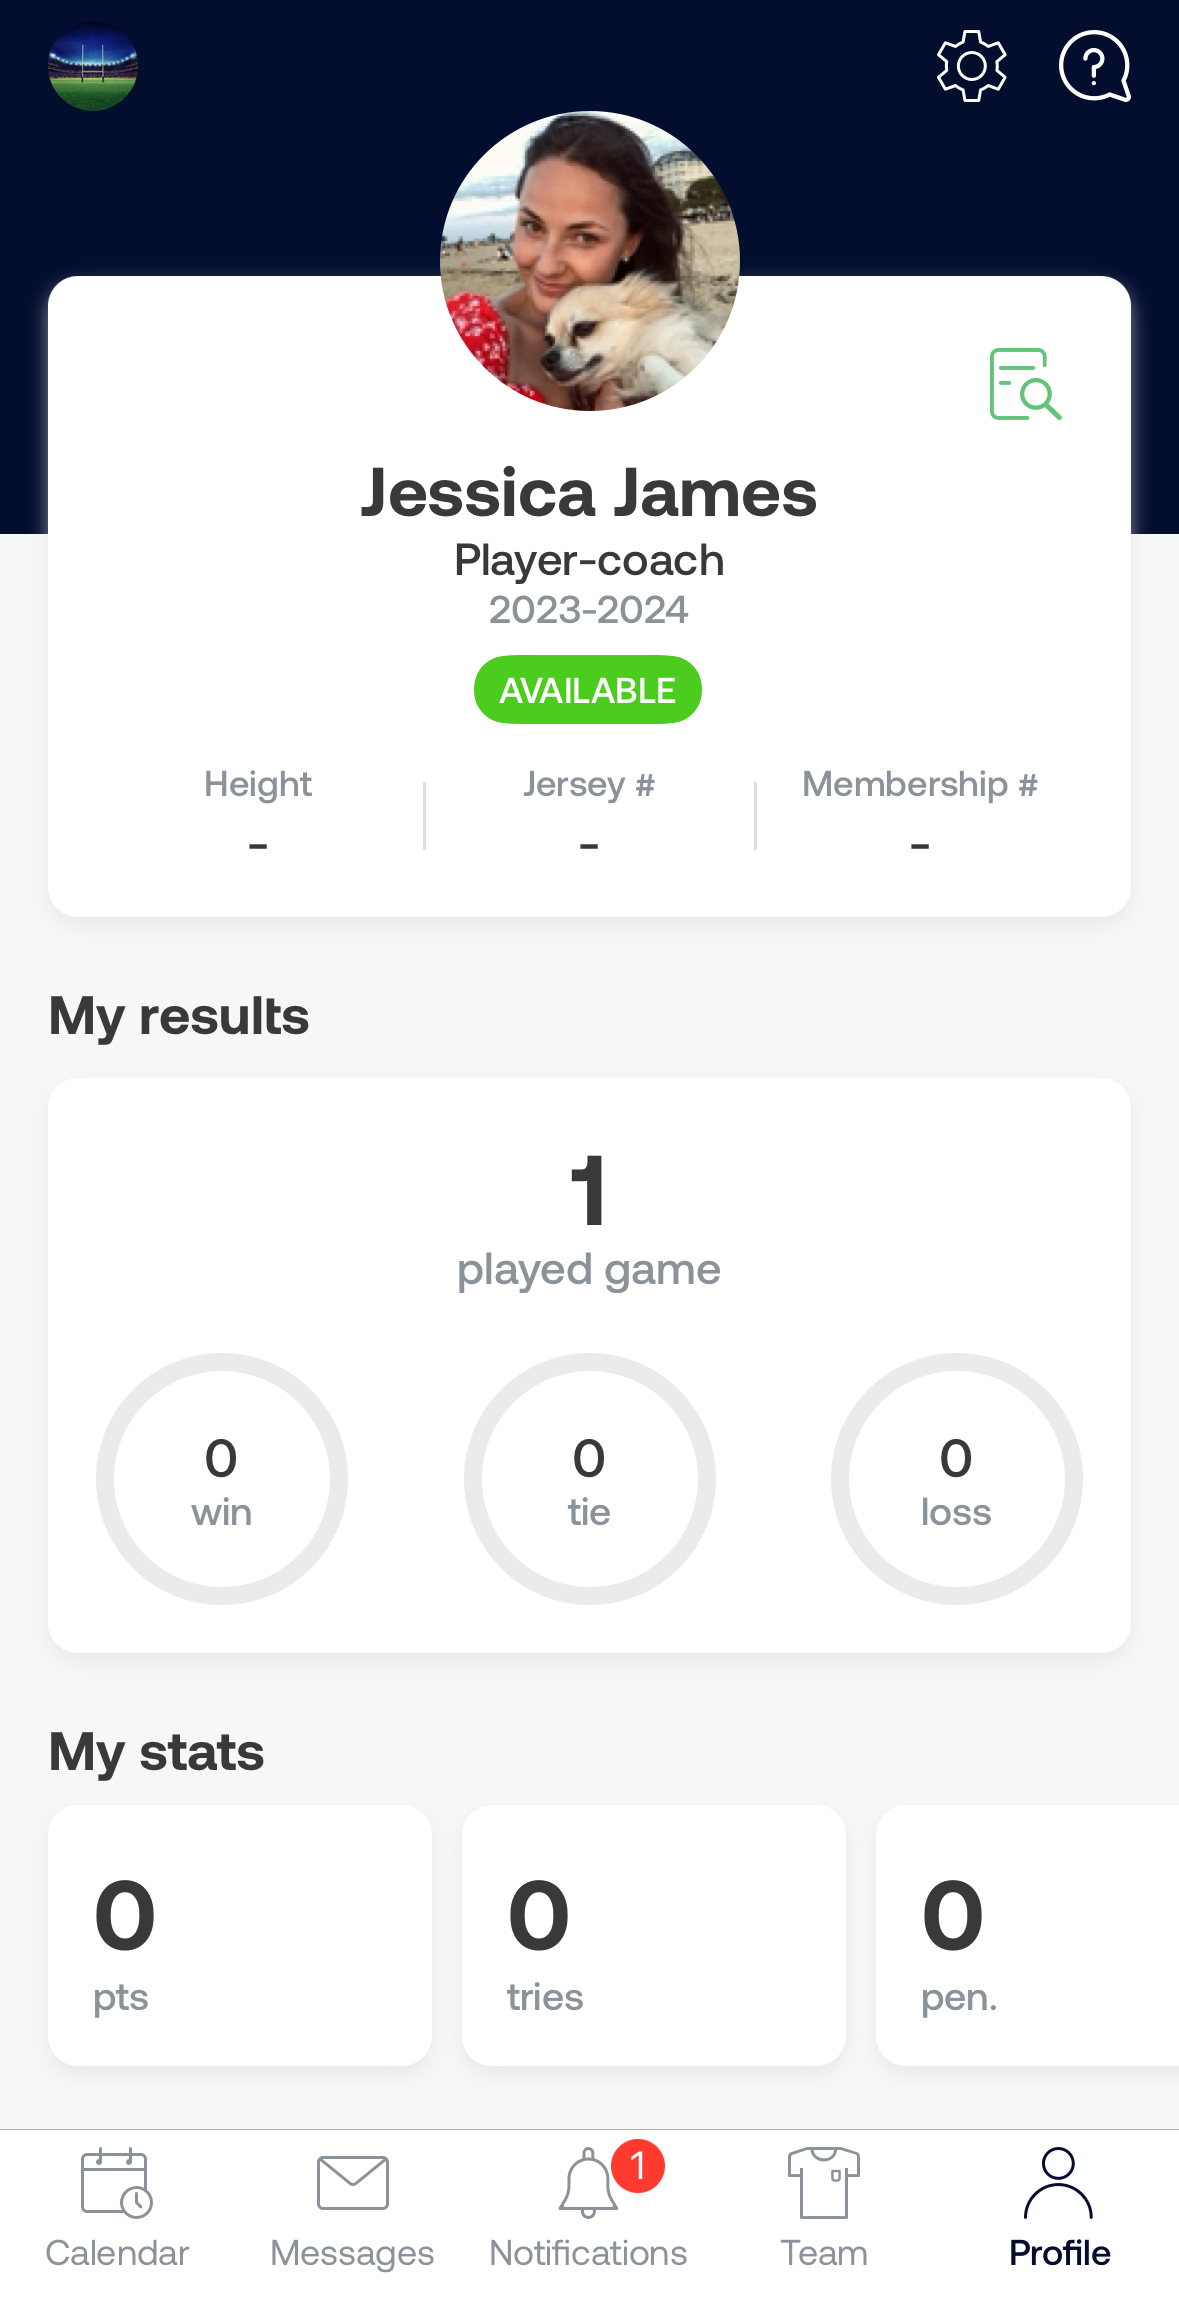Open the green document search icon

coord(1025,384)
